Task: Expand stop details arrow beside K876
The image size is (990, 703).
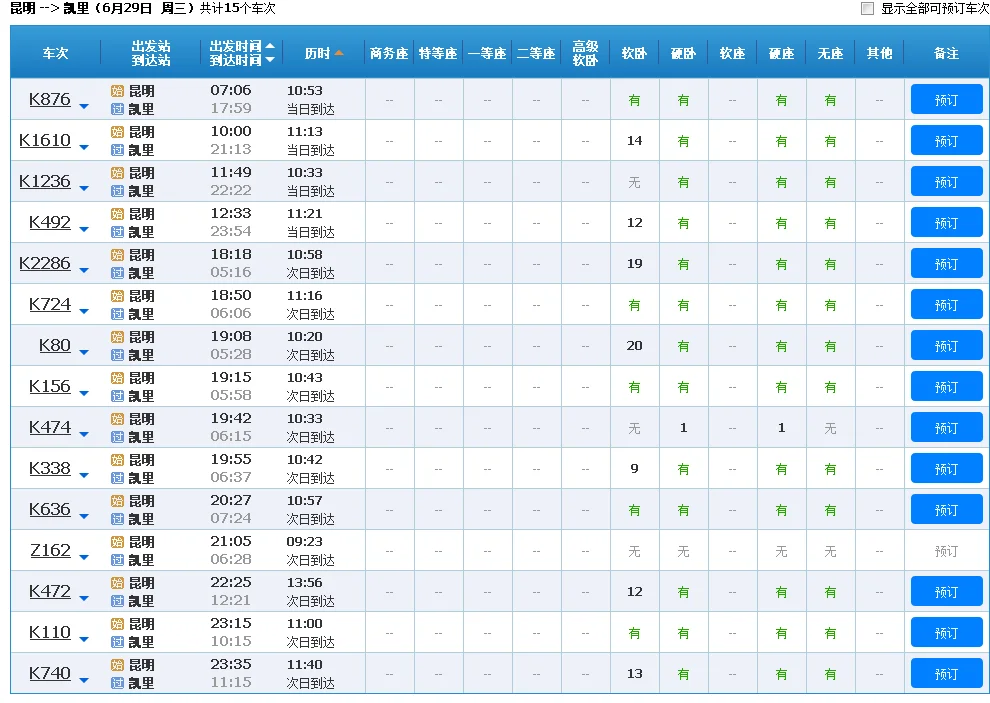Action: 84,106
